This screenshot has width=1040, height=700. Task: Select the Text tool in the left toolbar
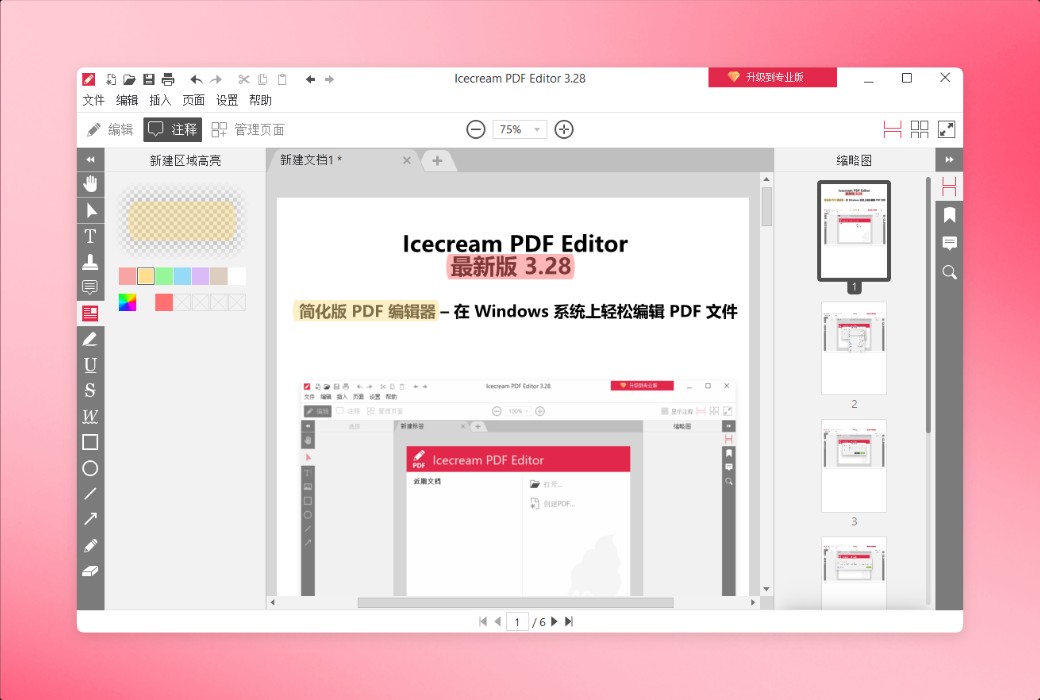point(90,235)
